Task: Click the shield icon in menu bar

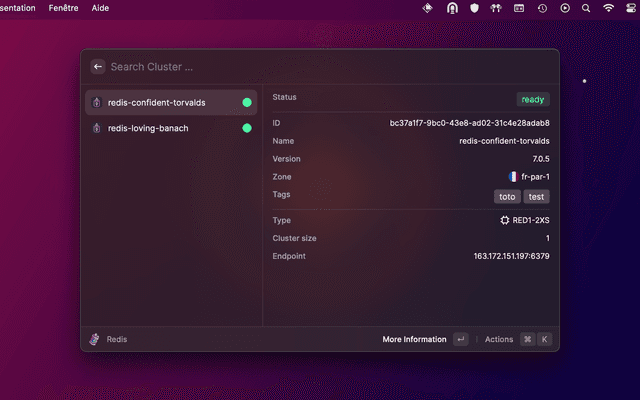Action: click(474, 8)
